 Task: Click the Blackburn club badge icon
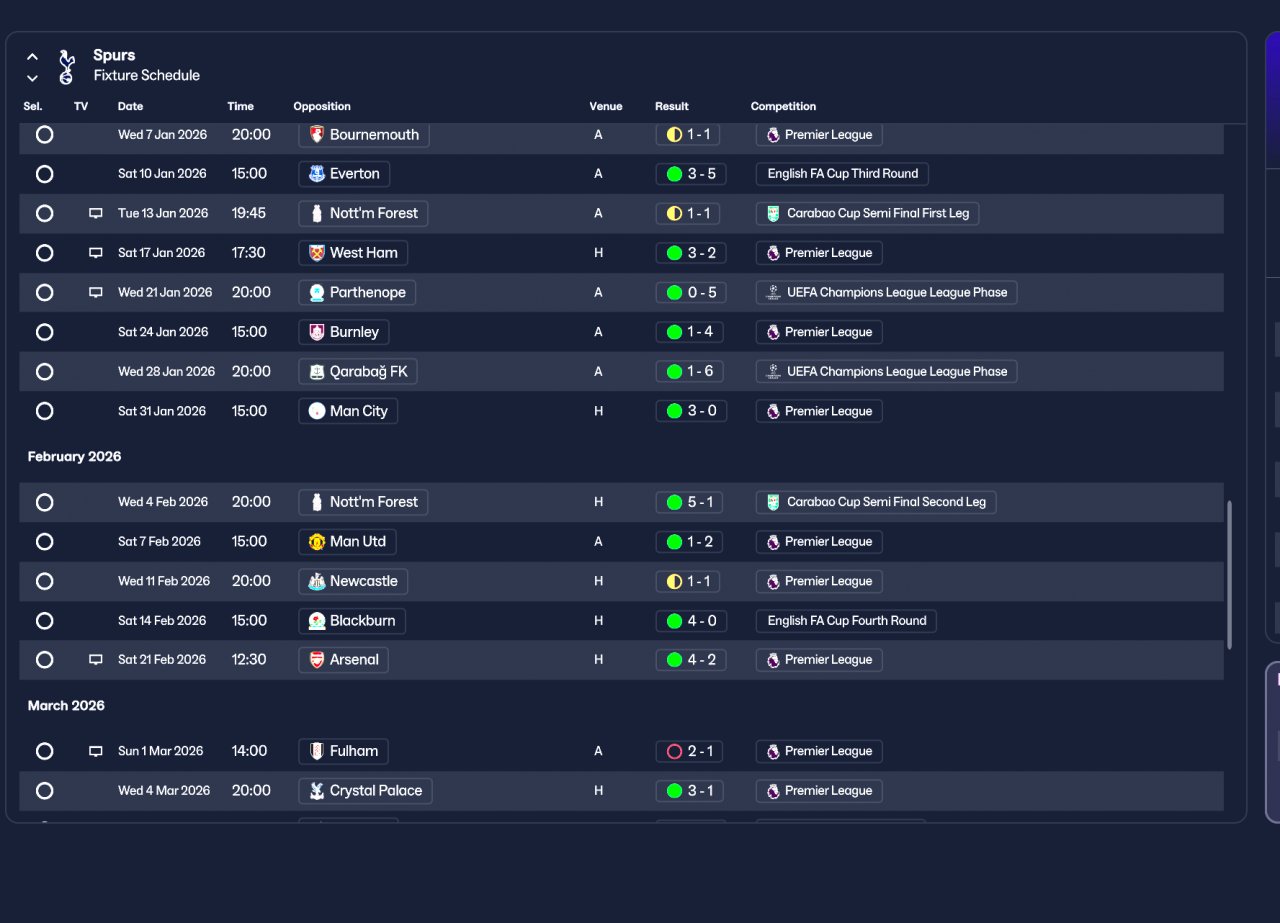click(x=317, y=621)
